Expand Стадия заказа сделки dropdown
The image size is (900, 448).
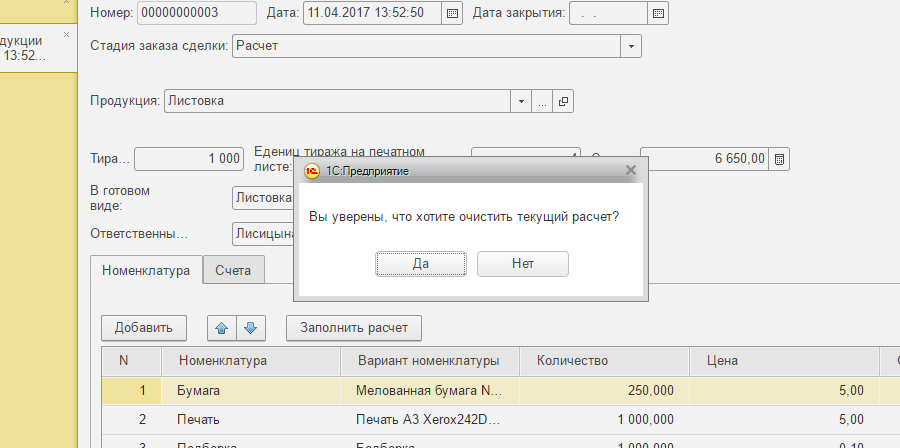point(630,46)
